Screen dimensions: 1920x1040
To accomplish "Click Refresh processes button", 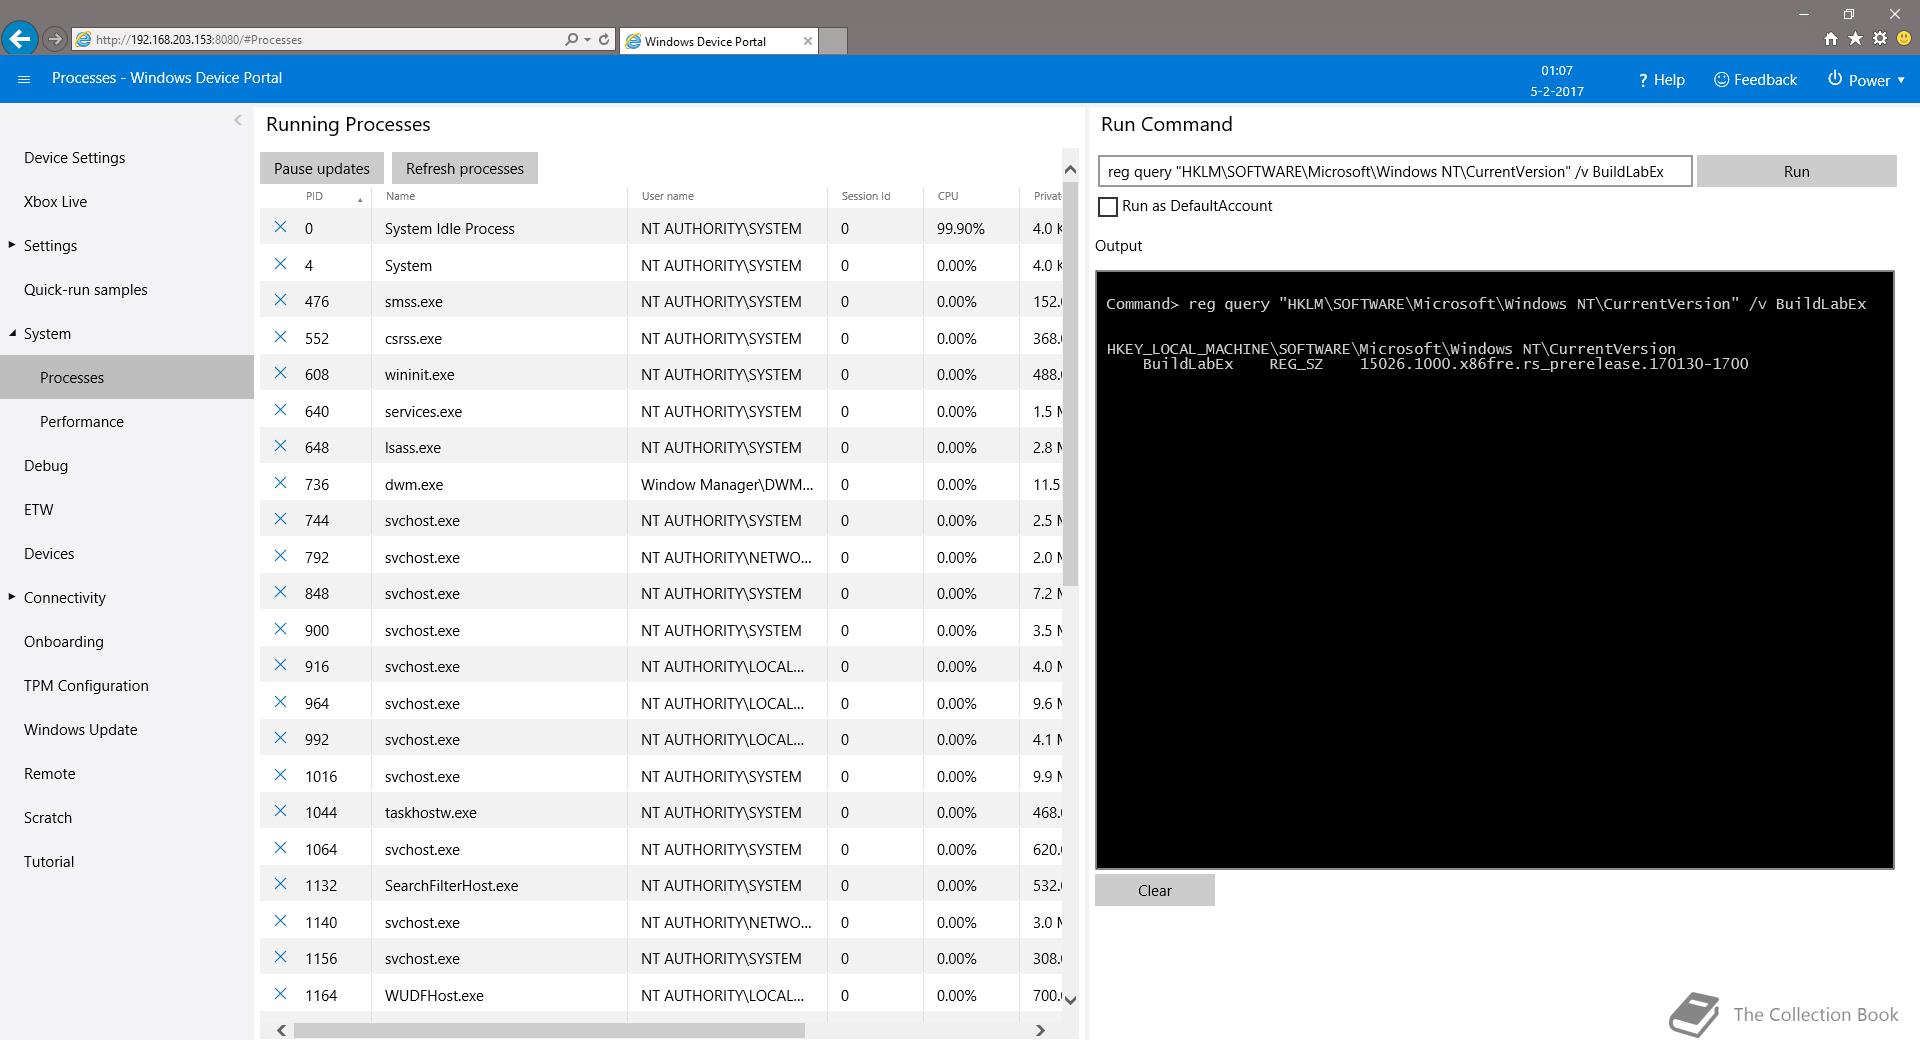I will coord(465,168).
